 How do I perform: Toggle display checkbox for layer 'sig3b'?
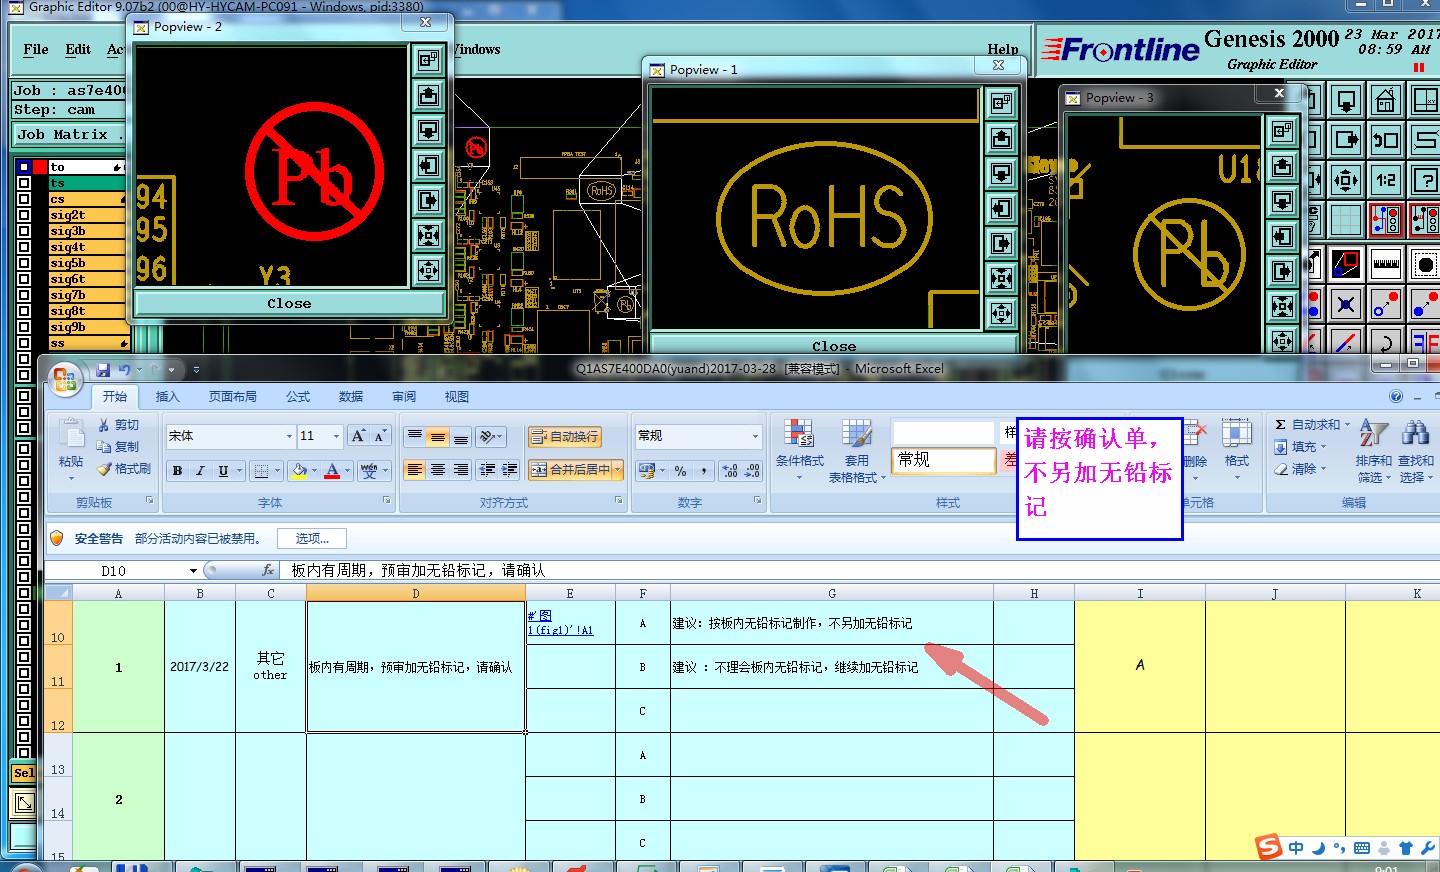tap(24, 231)
